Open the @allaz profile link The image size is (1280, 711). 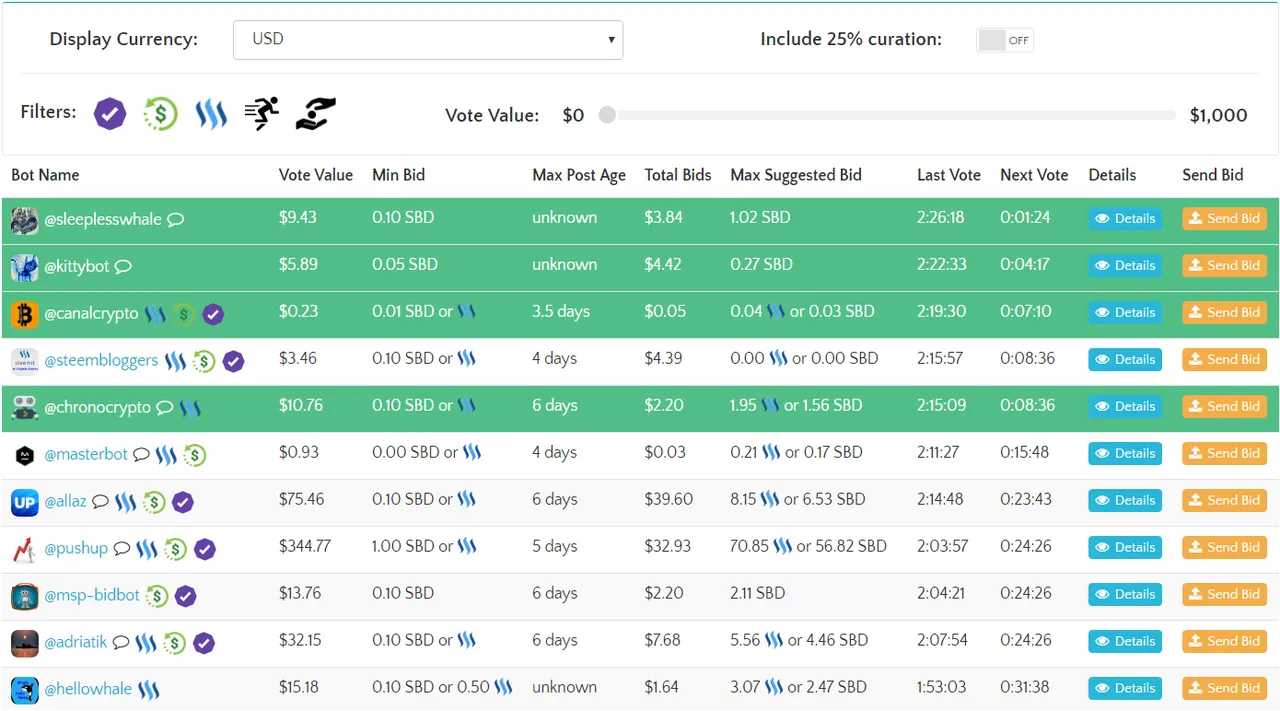click(65, 501)
